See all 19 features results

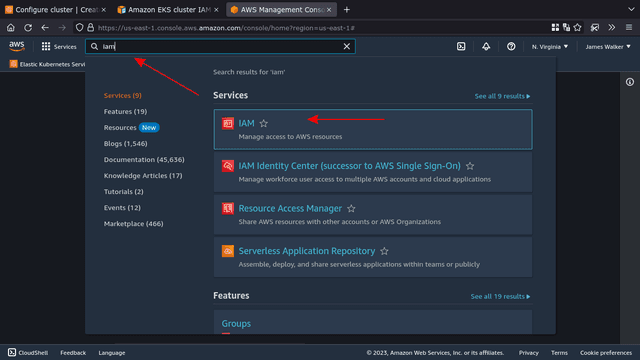[x=500, y=296]
